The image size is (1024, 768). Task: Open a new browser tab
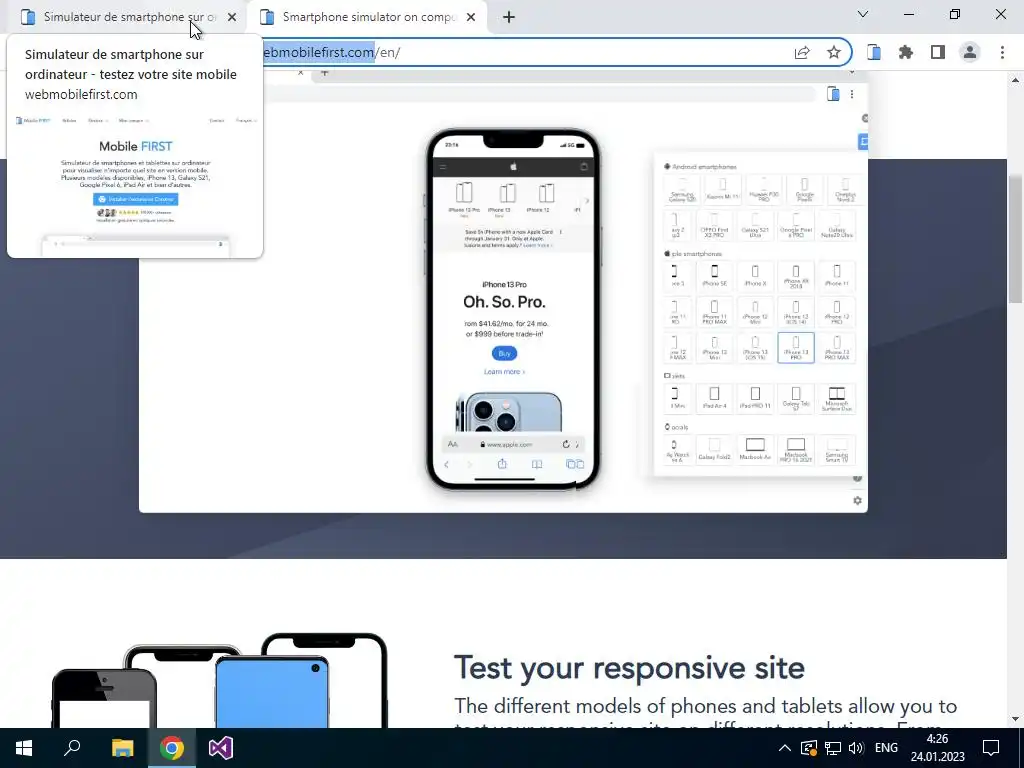[x=509, y=18]
